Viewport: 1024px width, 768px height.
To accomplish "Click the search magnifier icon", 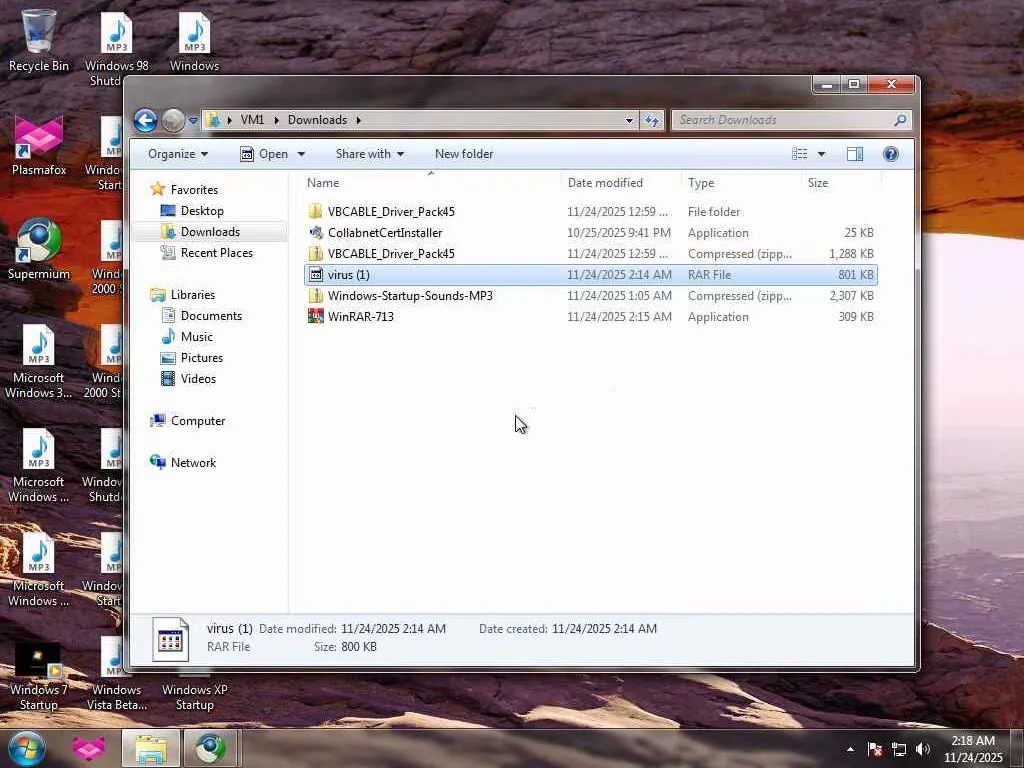I will click(901, 120).
